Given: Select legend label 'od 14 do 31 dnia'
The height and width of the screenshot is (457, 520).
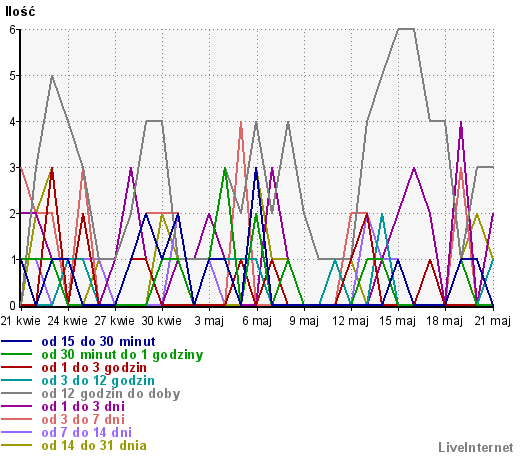Looking at the screenshot, I should pos(94,446).
